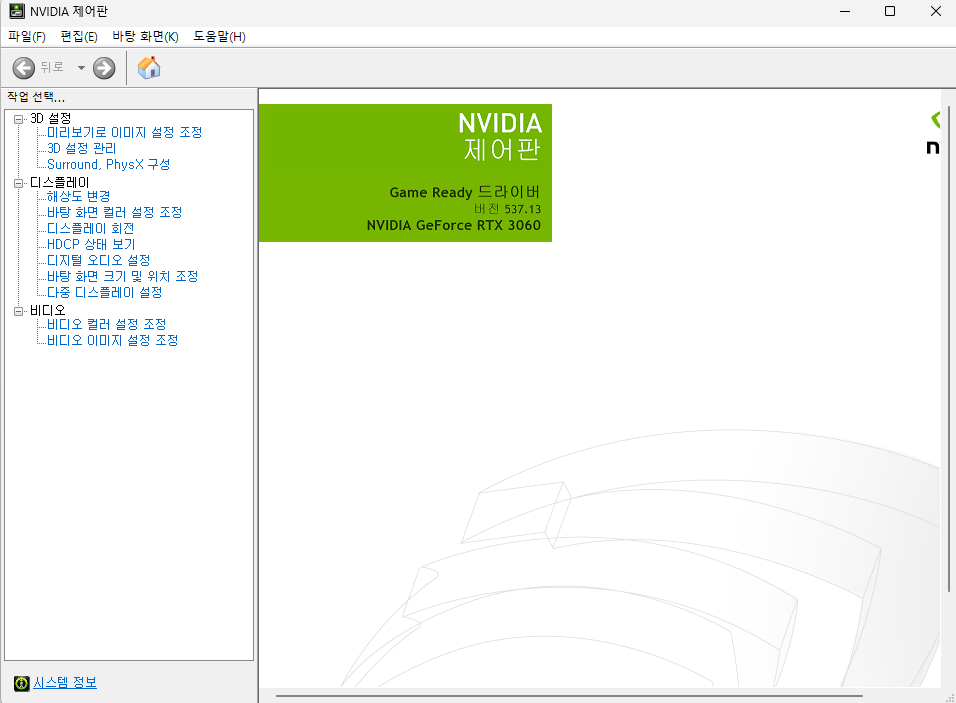This screenshot has width=956, height=703.
Task: Select 바탕 화면 크기 및 위치 조정
Action: click(x=123, y=276)
